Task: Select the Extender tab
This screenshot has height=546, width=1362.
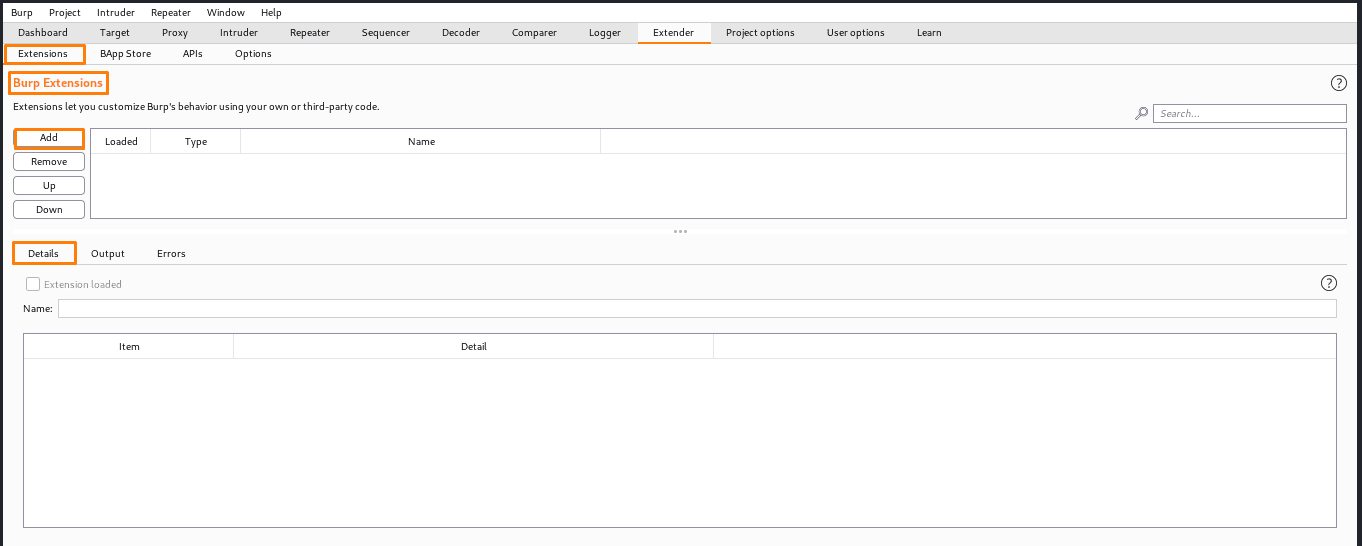Action: [674, 33]
